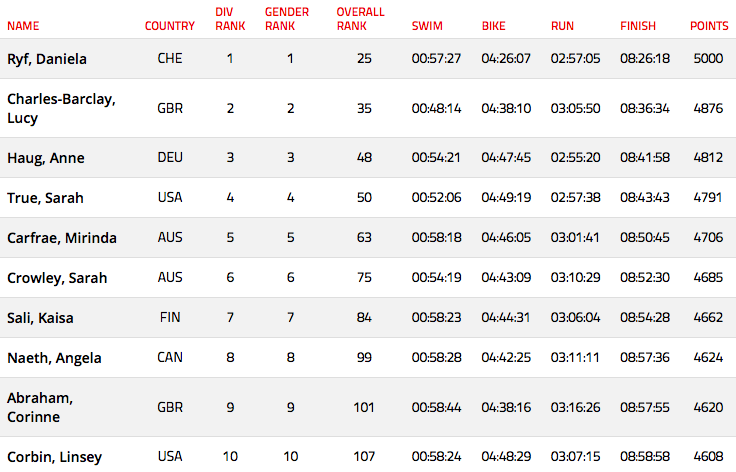Sort table by NAME column header
The width and height of the screenshot is (736, 472).
pyautogui.click(x=23, y=26)
